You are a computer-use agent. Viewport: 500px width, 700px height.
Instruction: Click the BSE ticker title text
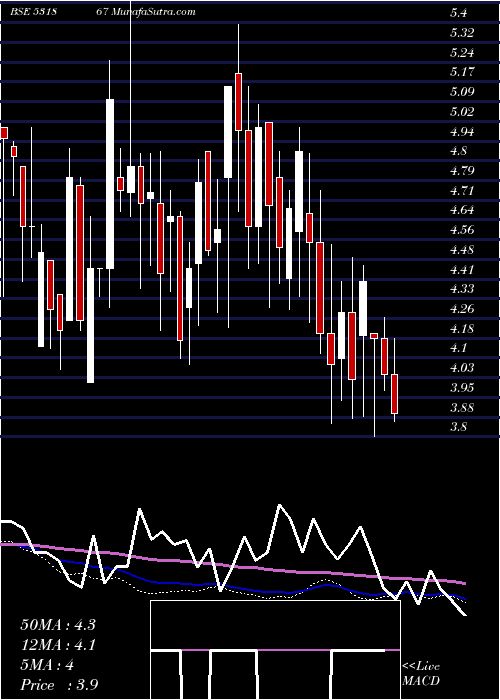[103, 12]
